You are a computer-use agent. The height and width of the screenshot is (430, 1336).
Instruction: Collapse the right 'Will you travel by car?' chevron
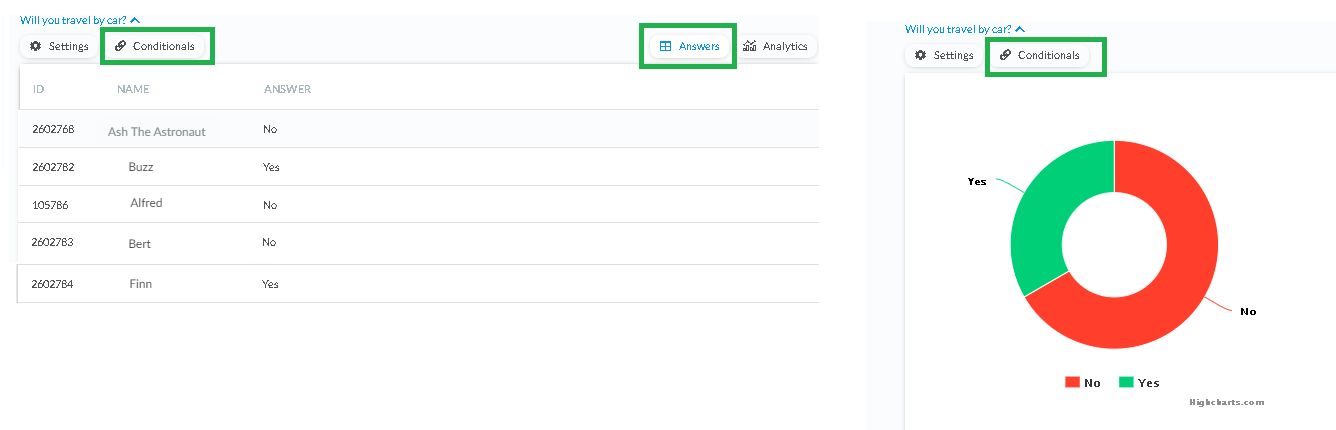(x=1020, y=29)
